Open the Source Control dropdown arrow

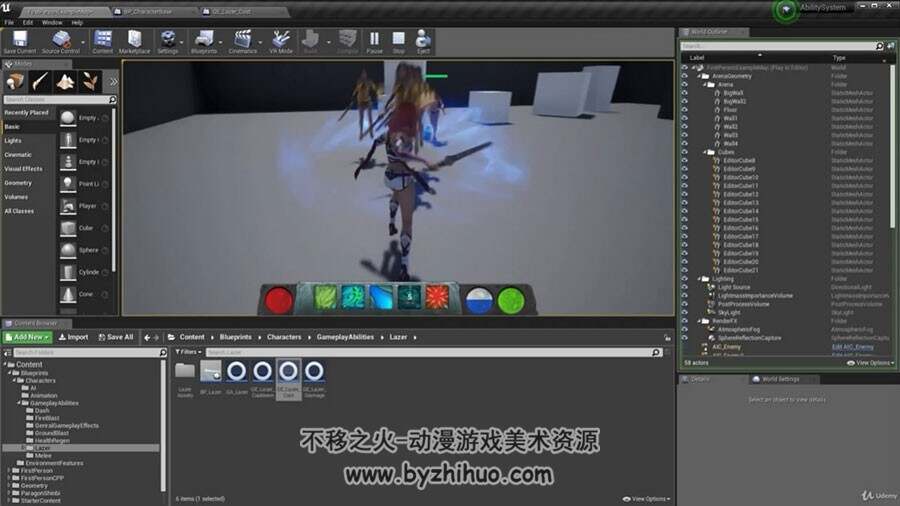(83, 42)
